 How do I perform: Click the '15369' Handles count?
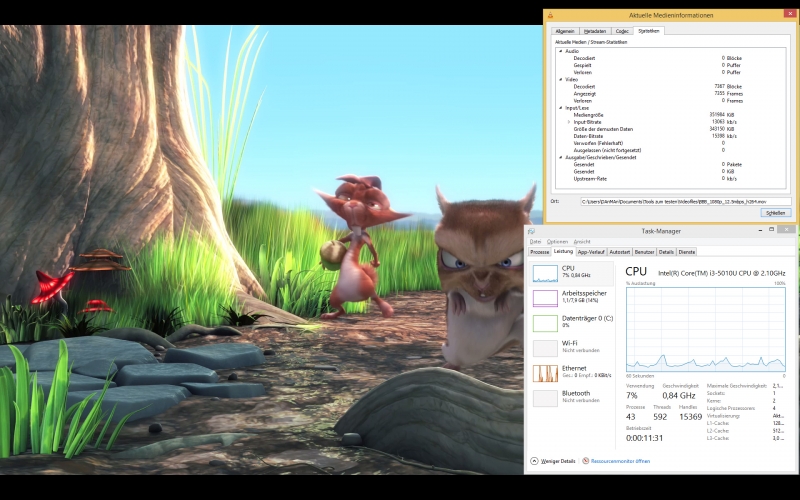point(690,417)
